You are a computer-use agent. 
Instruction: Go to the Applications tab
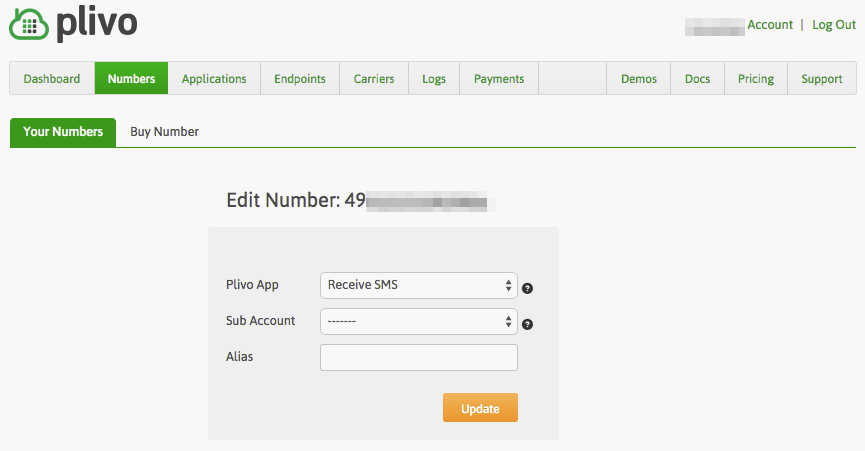214,78
